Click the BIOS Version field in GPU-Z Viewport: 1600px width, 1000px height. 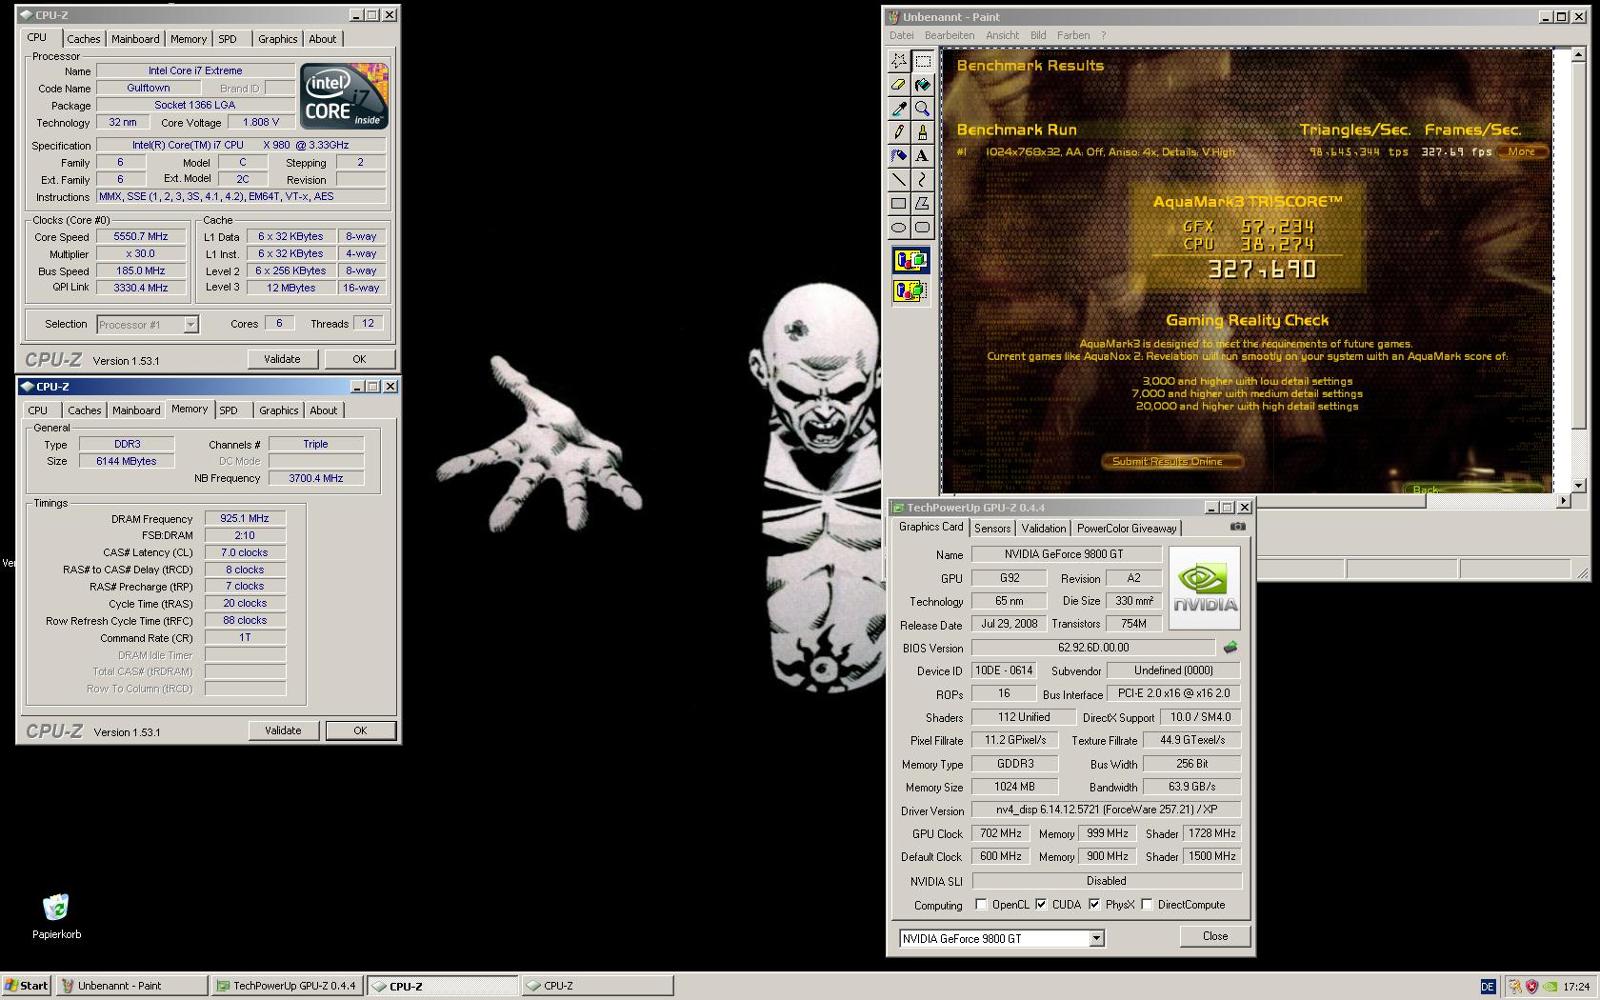point(1093,648)
